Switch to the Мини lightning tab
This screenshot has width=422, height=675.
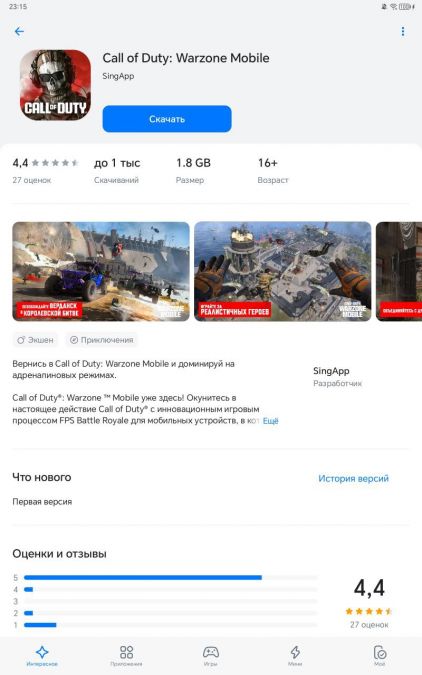[295, 656]
